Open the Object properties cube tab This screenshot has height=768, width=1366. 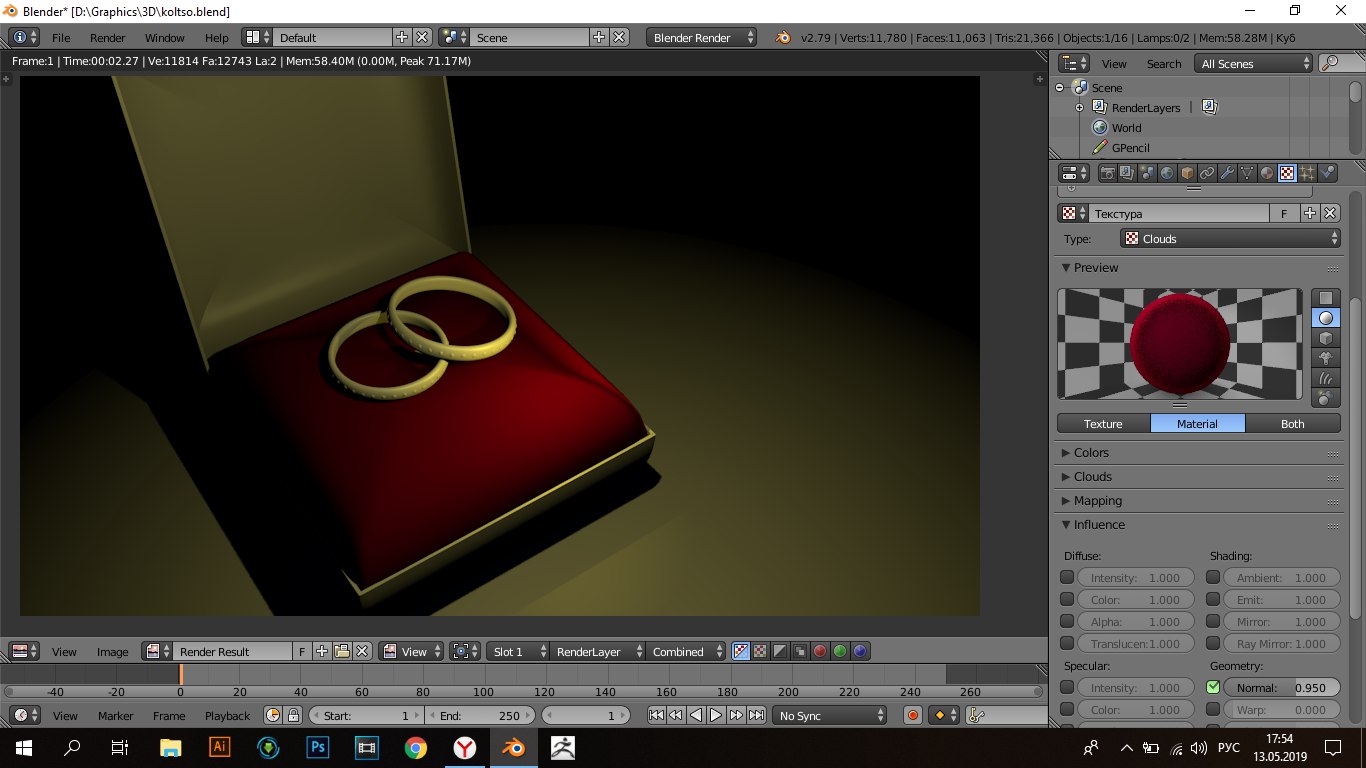pyautogui.click(x=1187, y=173)
